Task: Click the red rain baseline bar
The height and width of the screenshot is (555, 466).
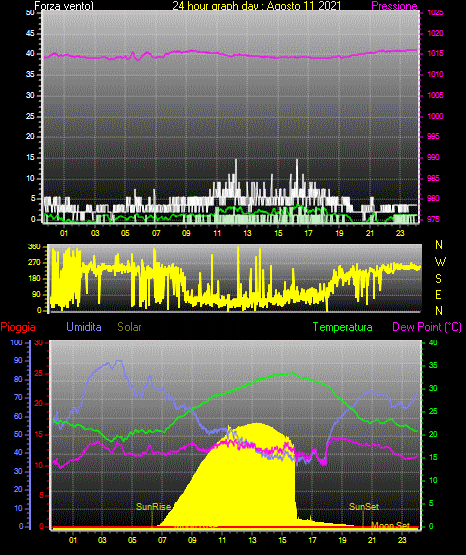Action: coord(235,527)
